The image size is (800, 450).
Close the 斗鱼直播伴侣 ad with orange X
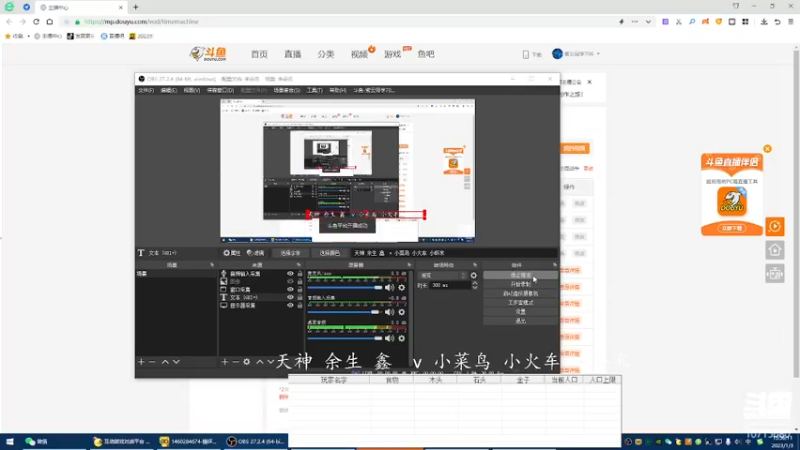[767, 149]
